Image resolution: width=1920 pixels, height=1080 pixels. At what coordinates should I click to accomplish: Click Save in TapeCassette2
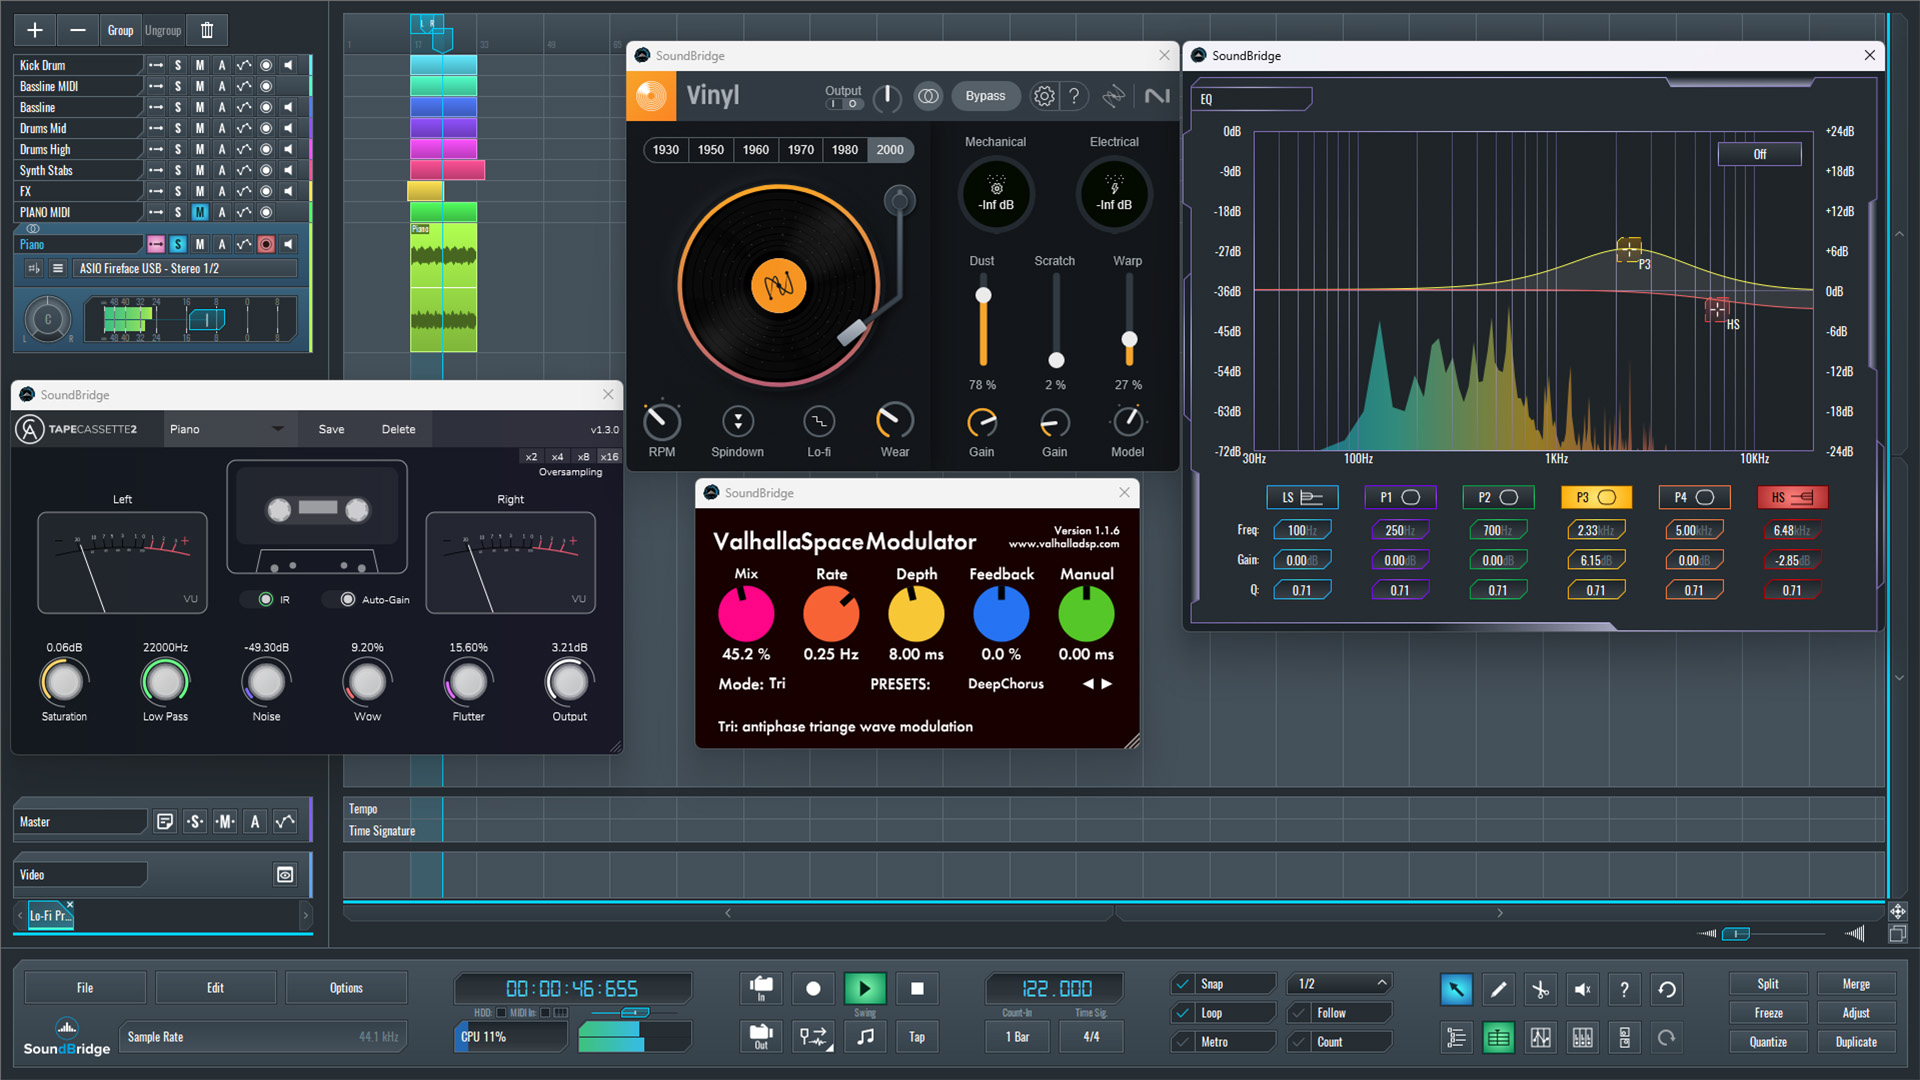(x=331, y=429)
